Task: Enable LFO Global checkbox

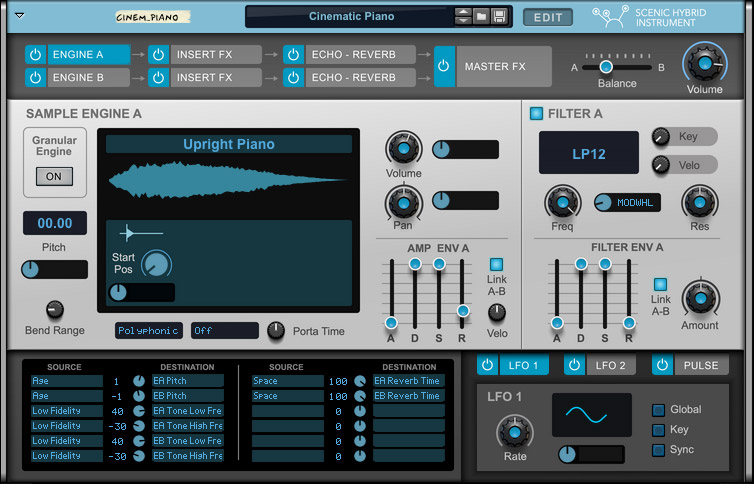Action: [x=658, y=410]
